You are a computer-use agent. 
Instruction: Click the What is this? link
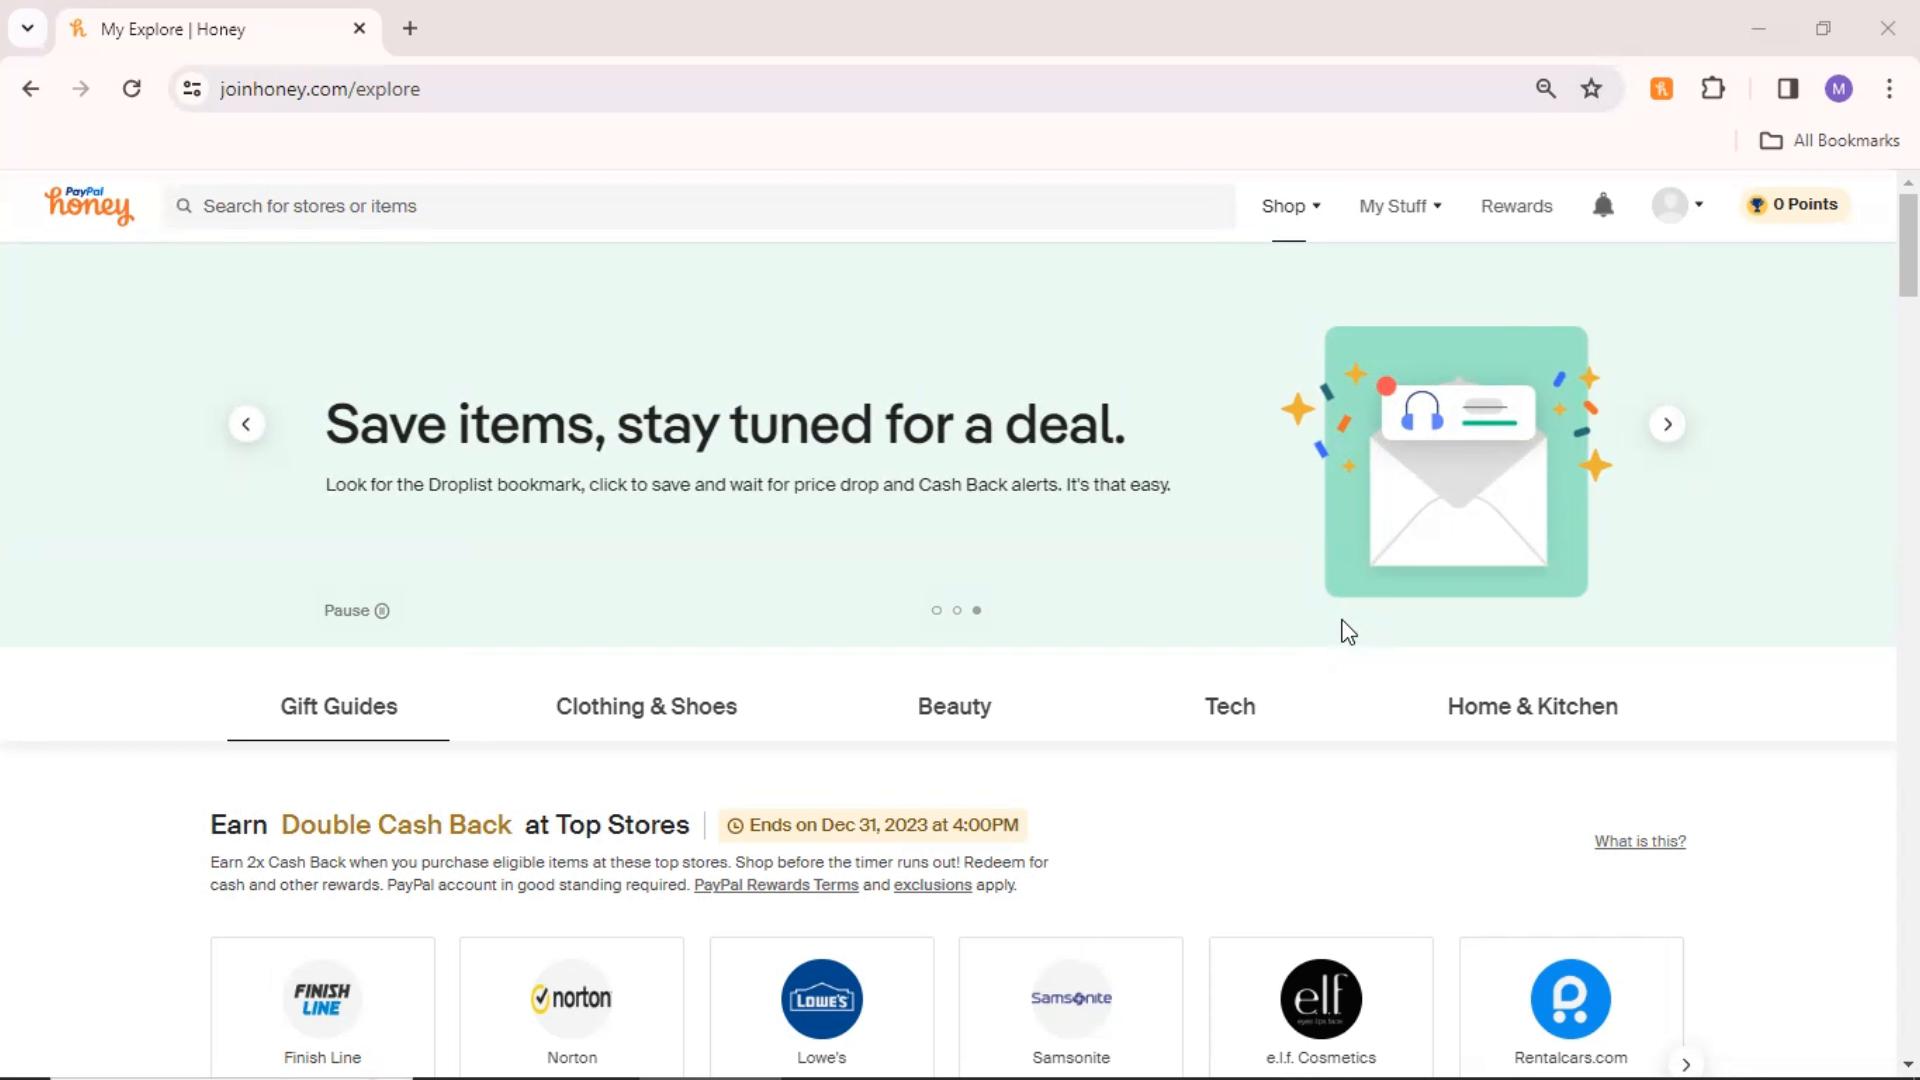[x=1640, y=840]
